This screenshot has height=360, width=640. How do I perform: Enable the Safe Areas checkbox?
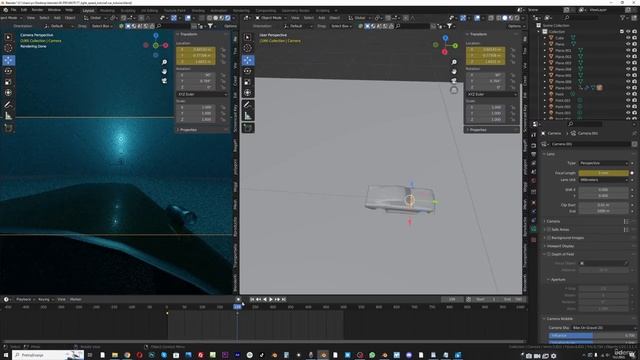[549, 229]
